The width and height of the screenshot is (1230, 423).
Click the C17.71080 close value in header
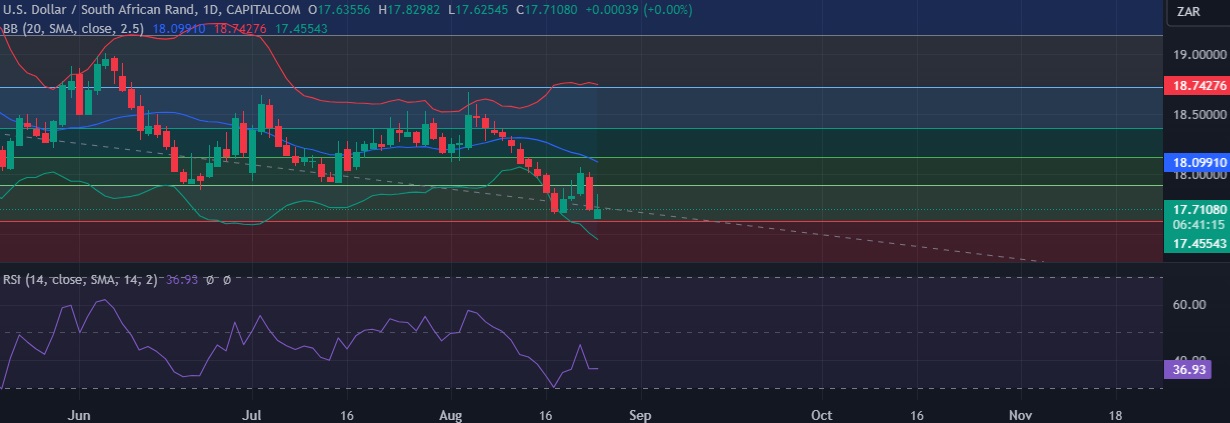coord(545,9)
